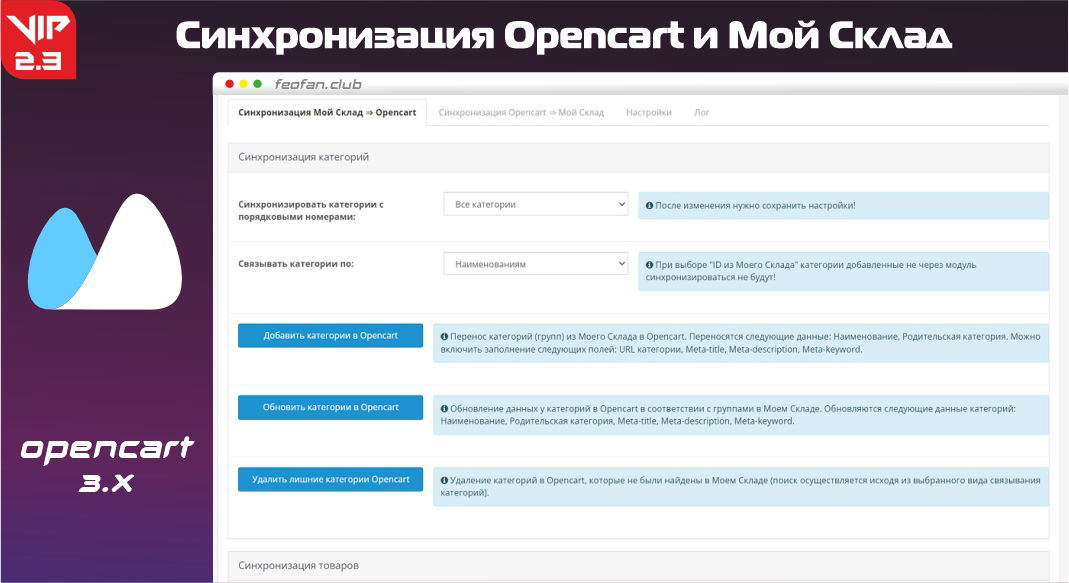Go to the 'Лог' tab
The height and width of the screenshot is (583, 1069).
[x=702, y=113]
